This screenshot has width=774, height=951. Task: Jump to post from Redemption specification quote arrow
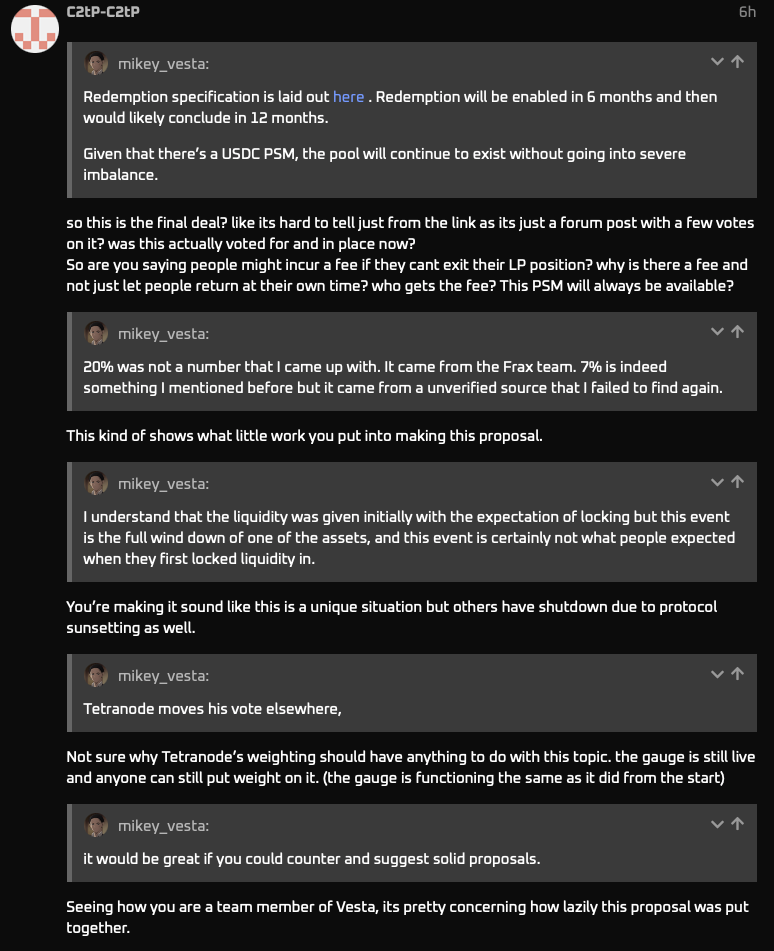pyautogui.click(x=738, y=62)
